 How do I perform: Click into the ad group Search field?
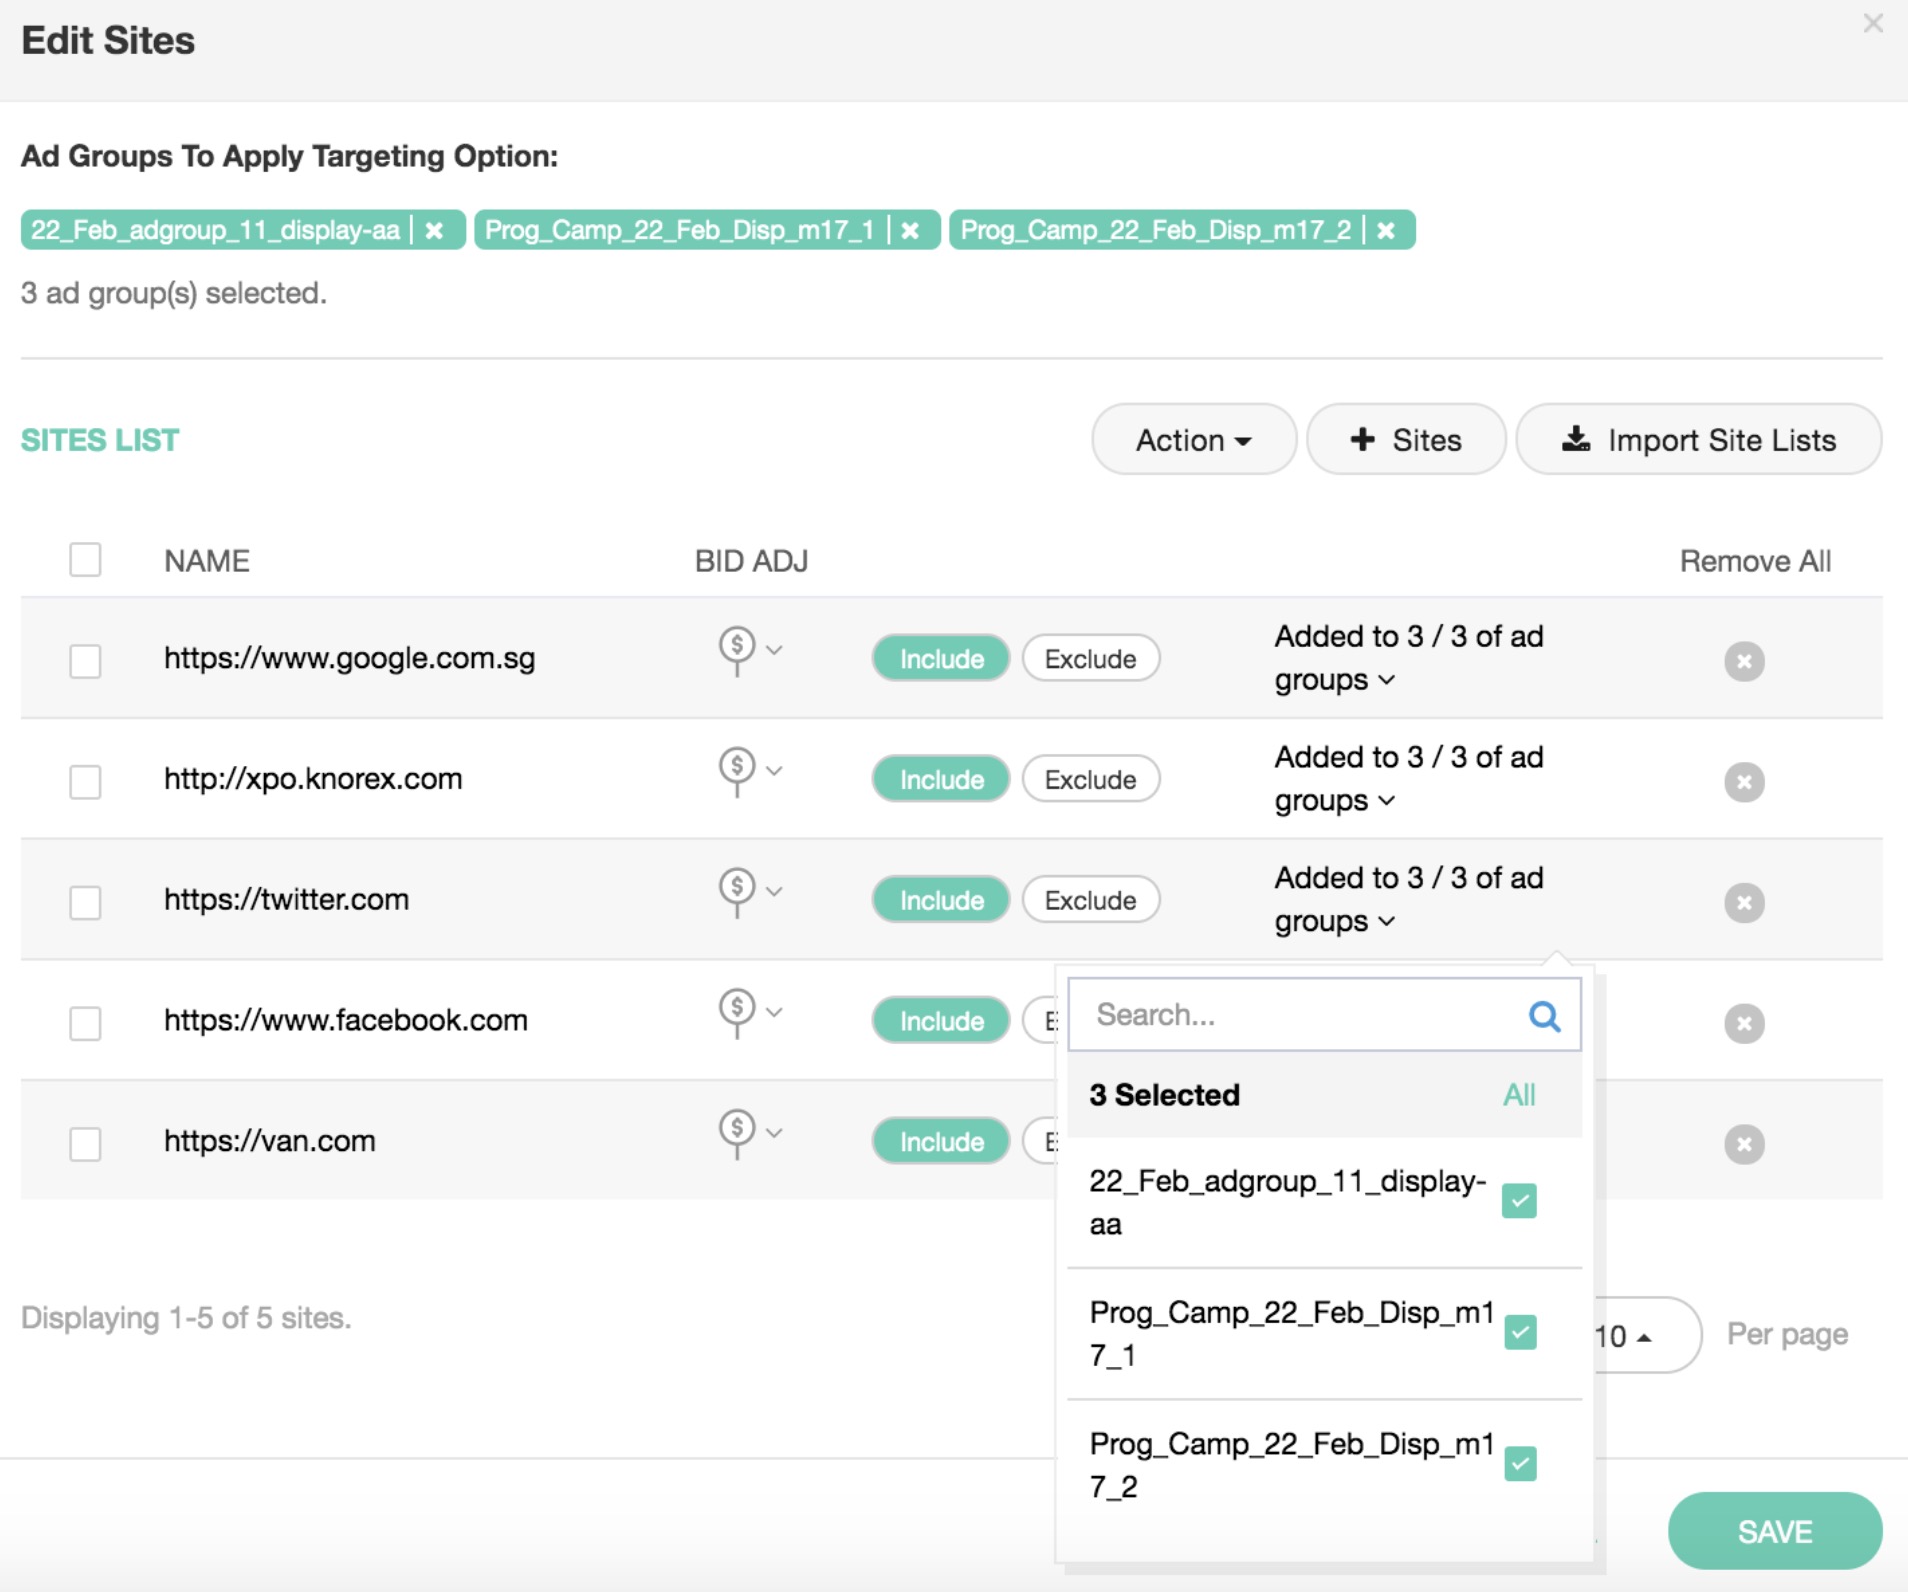1300,1015
